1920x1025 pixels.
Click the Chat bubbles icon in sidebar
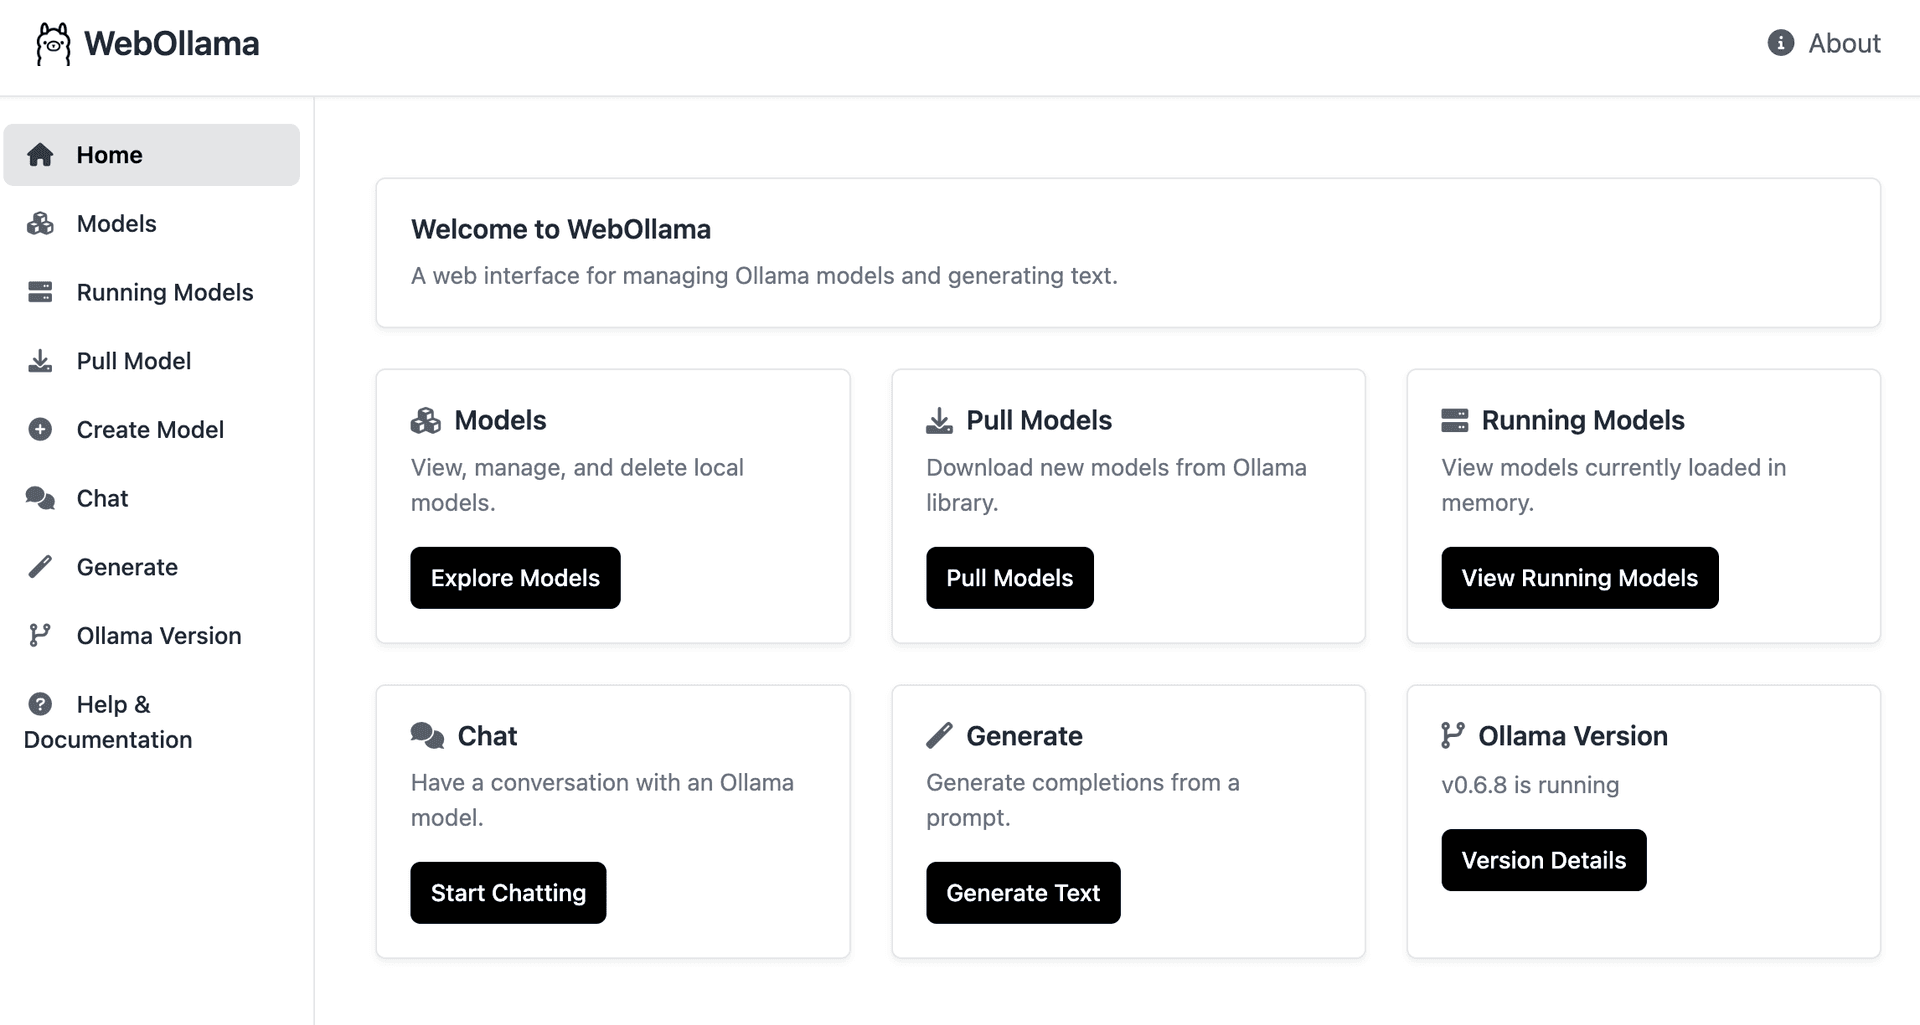pyautogui.click(x=40, y=498)
